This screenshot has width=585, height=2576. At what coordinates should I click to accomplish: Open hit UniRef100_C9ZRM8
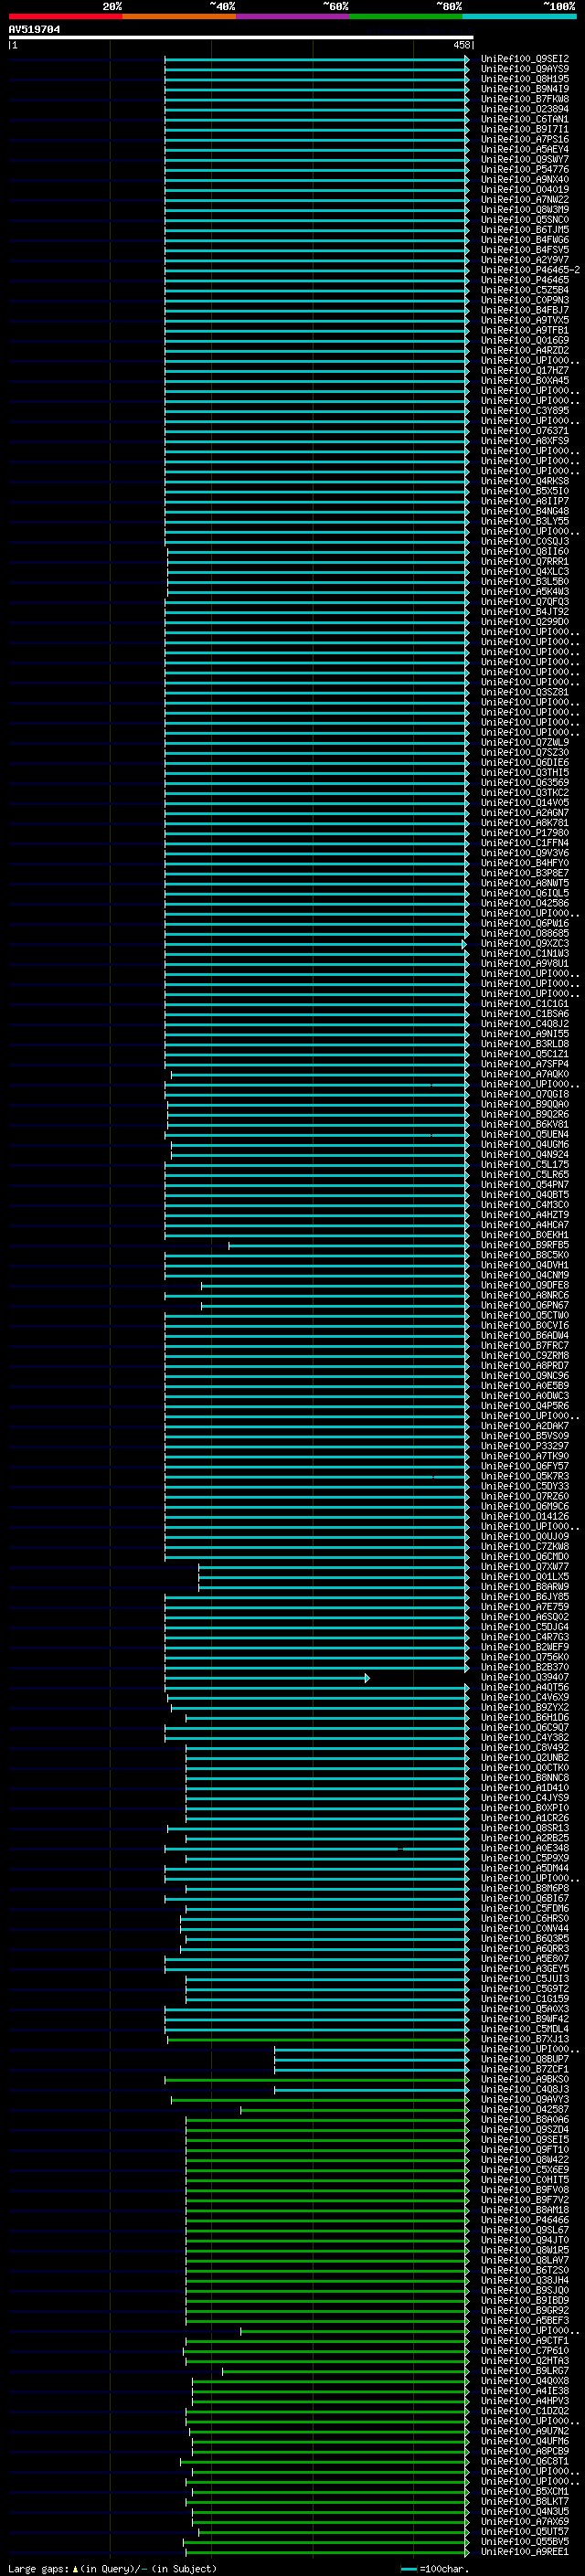525,1355
